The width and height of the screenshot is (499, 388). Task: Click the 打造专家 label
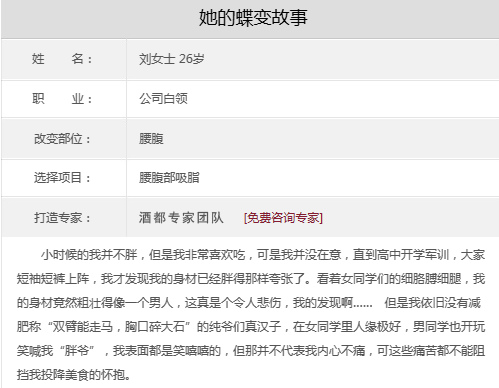62,218
